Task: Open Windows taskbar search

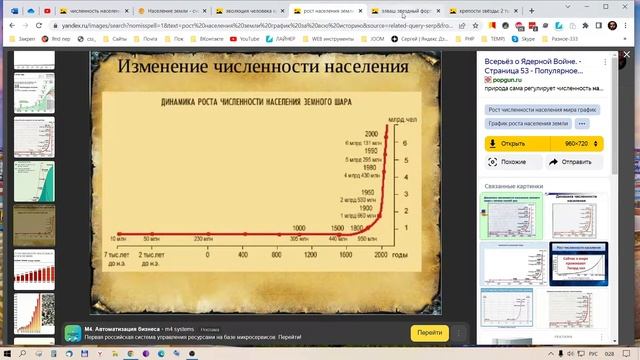Action: point(22,353)
